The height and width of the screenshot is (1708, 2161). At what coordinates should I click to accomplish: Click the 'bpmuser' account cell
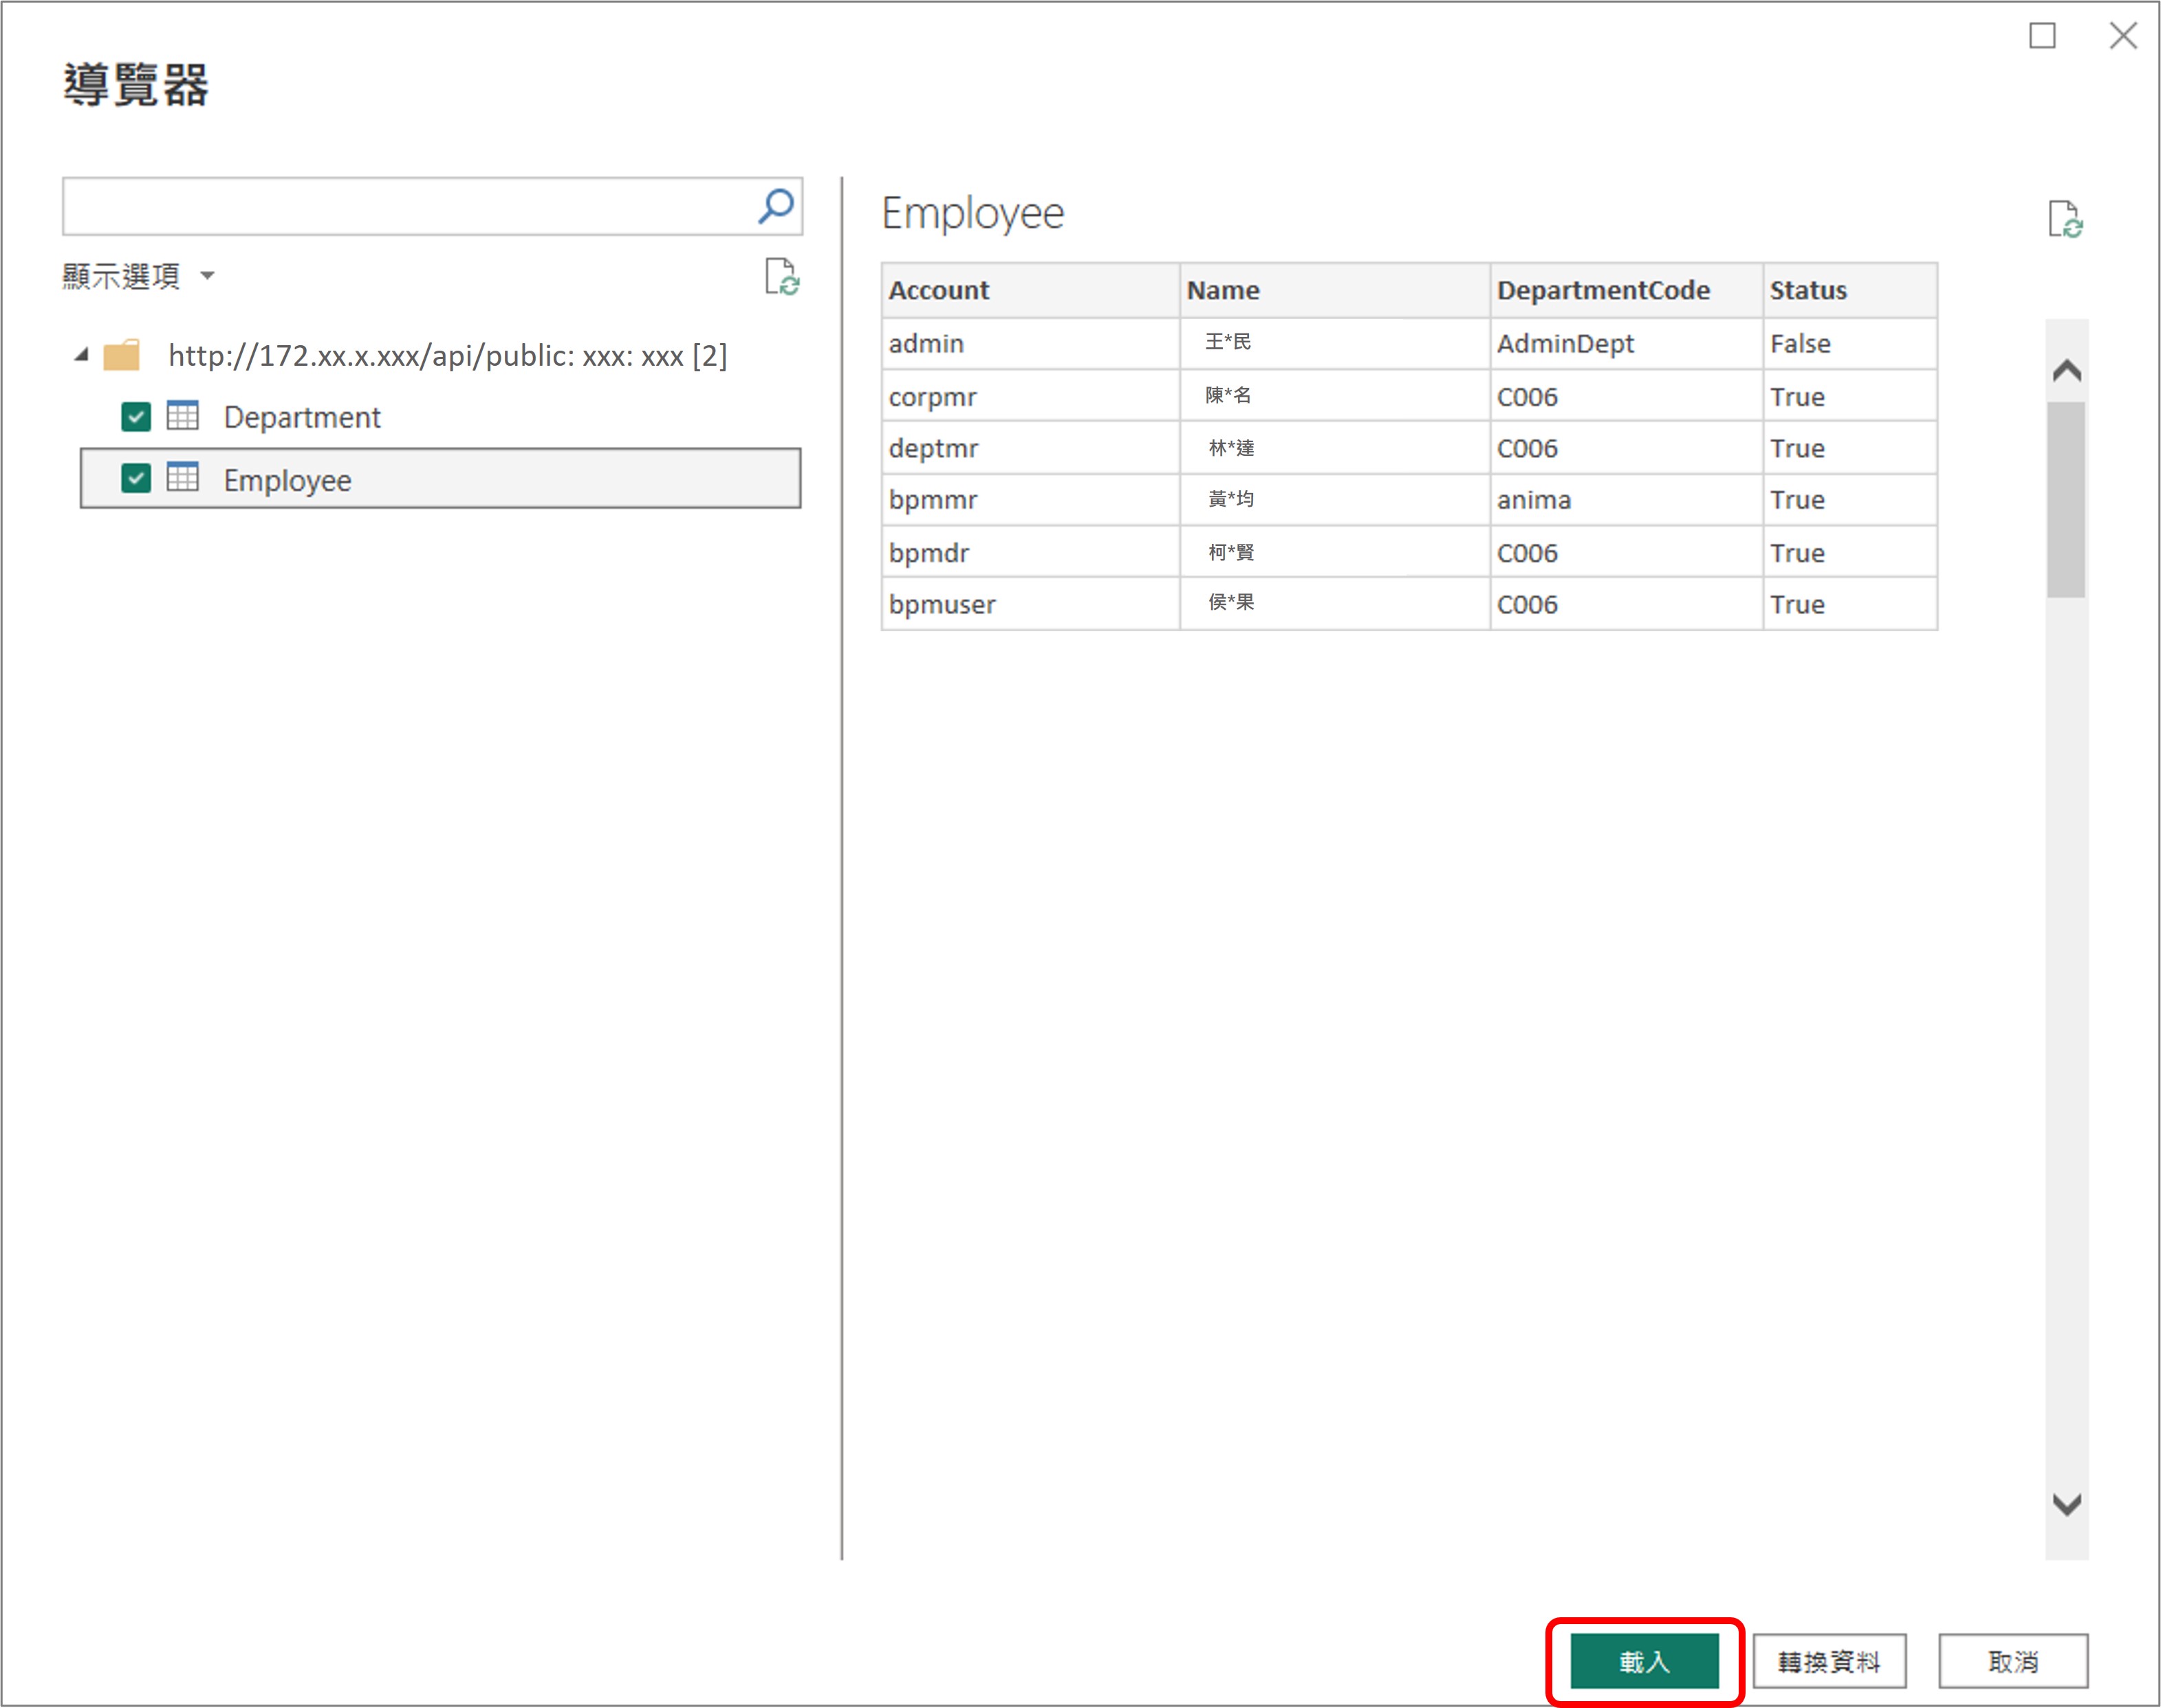(1031, 604)
